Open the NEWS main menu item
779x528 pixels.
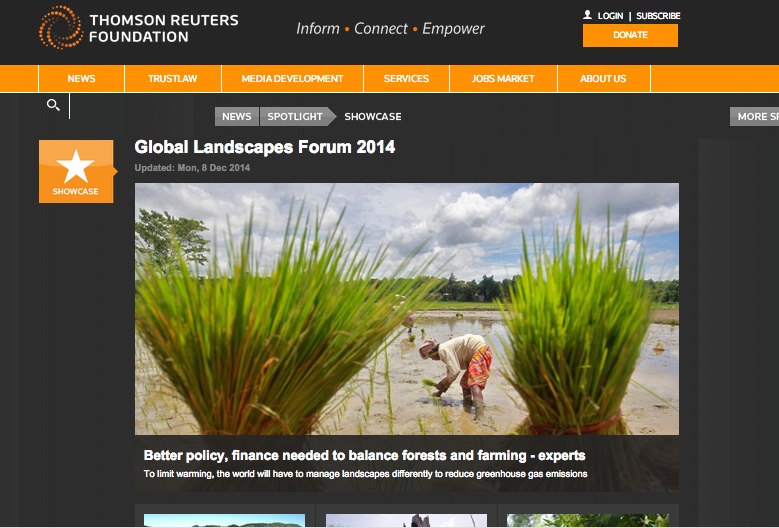pyautogui.click(x=81, y=78)
